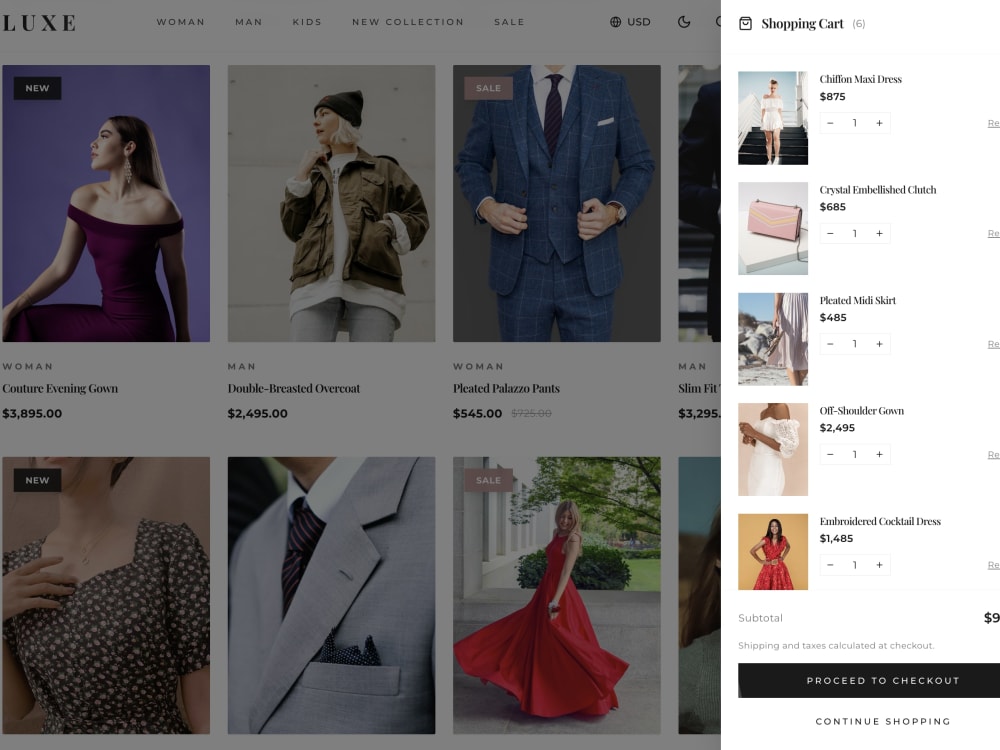Toggle dark mode moon icon

684,22
